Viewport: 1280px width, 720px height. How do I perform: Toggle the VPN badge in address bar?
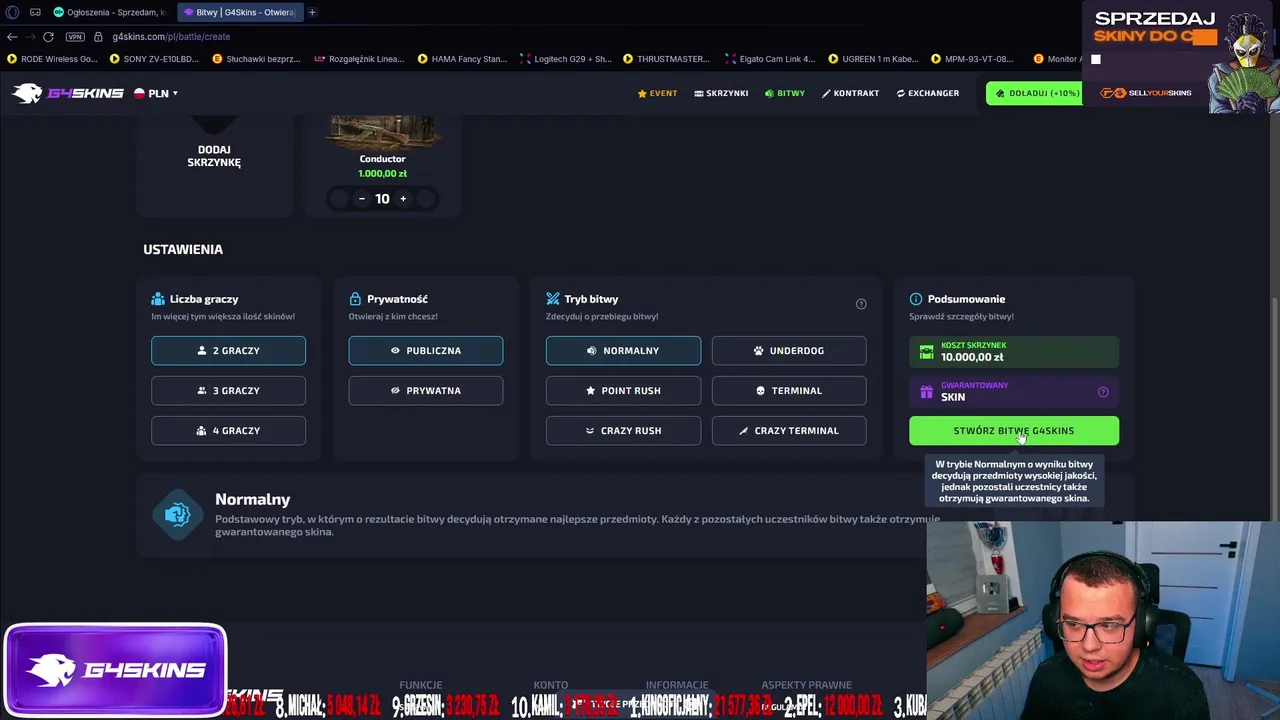75,37
